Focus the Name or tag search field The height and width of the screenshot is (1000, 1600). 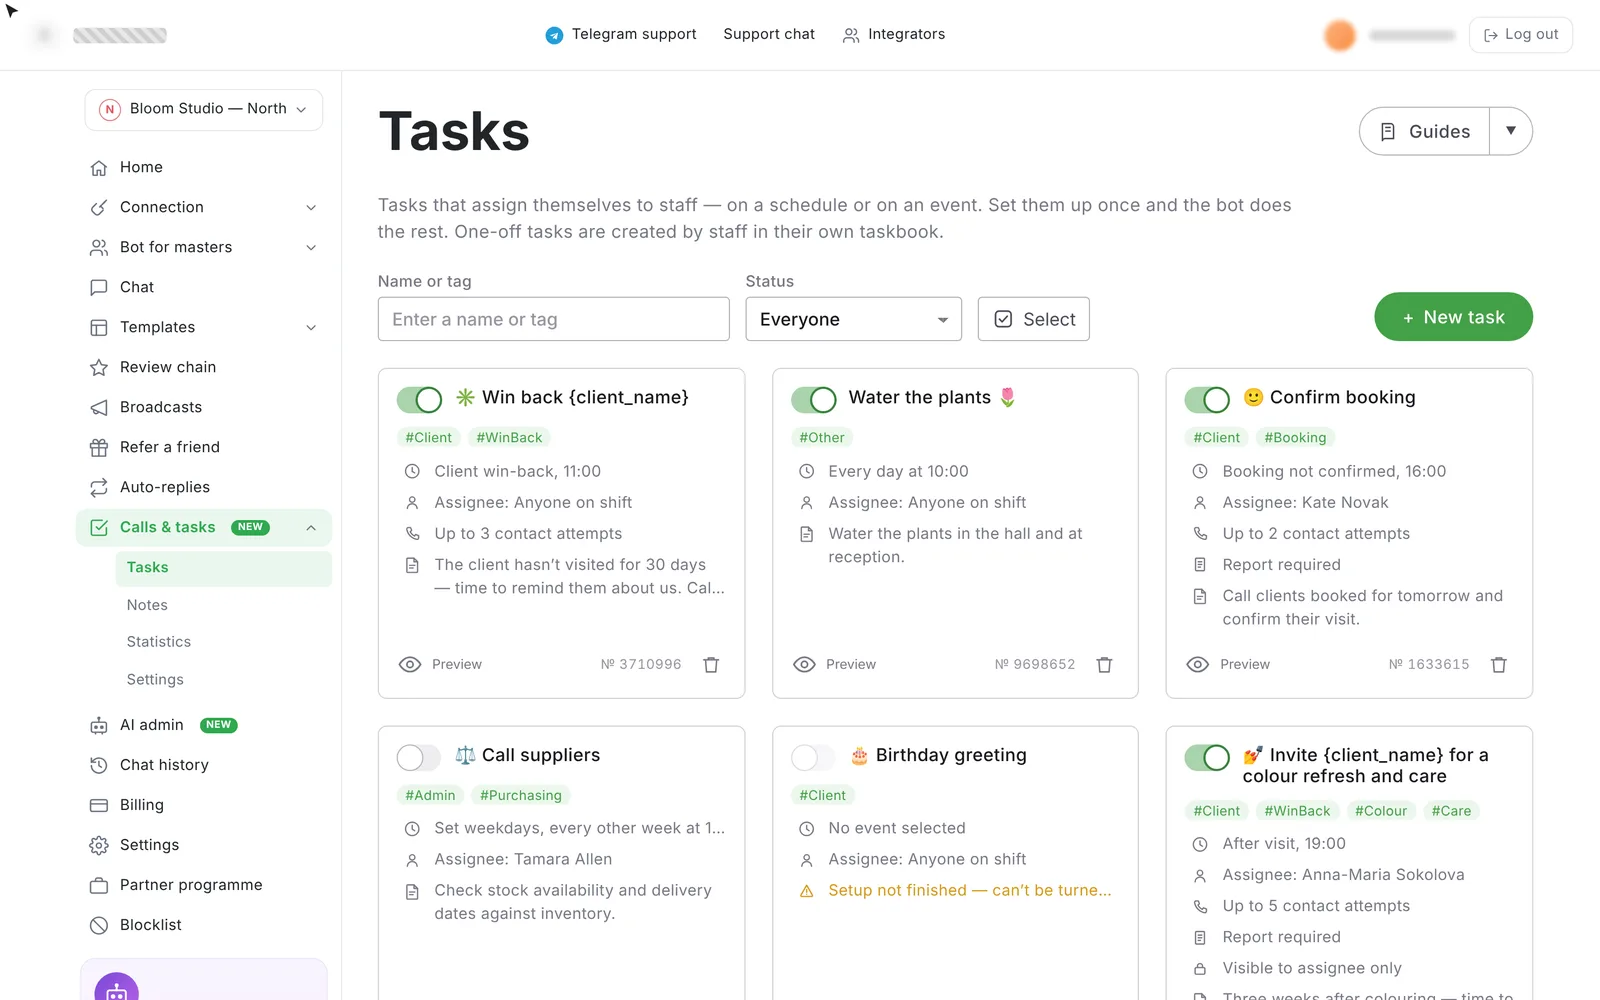point(554,319)
